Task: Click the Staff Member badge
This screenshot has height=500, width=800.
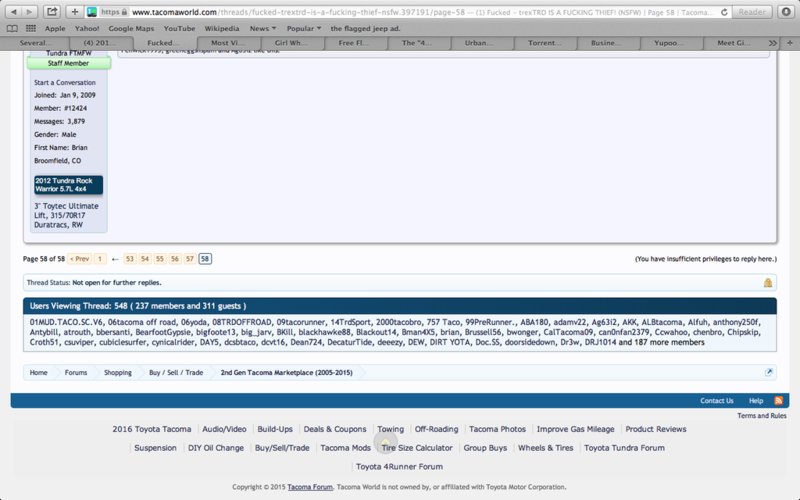Action: click(68, 63)
